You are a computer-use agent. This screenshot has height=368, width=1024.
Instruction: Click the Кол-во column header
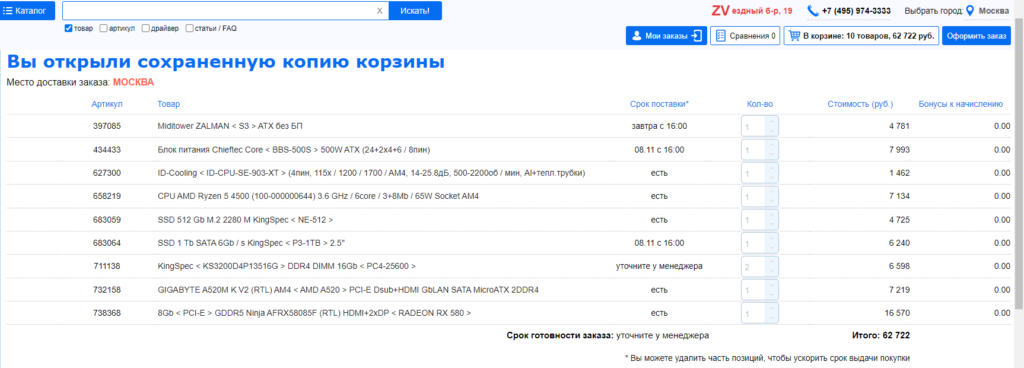coord(760,104)
